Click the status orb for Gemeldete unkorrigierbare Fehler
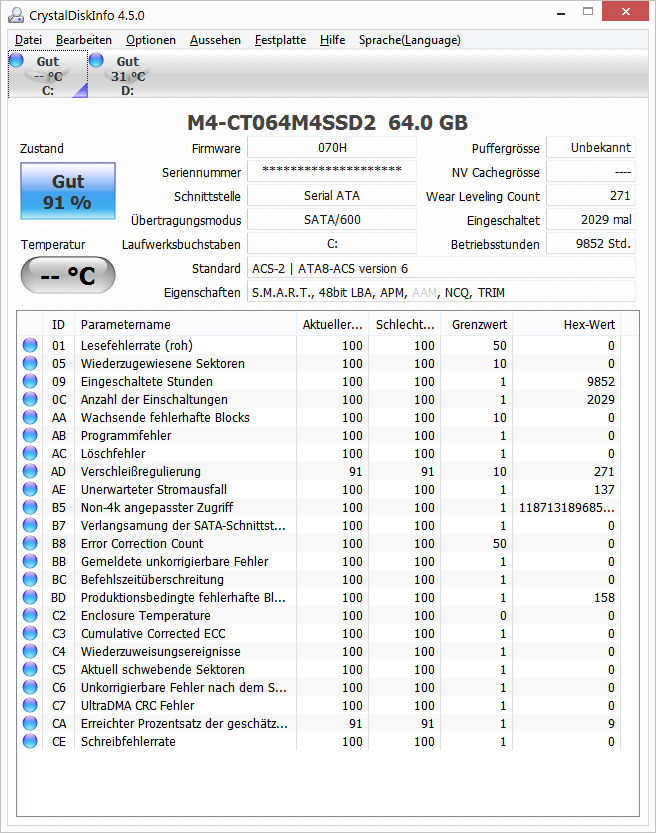Viewport: 656px width, 833px height. coord(30,562)
